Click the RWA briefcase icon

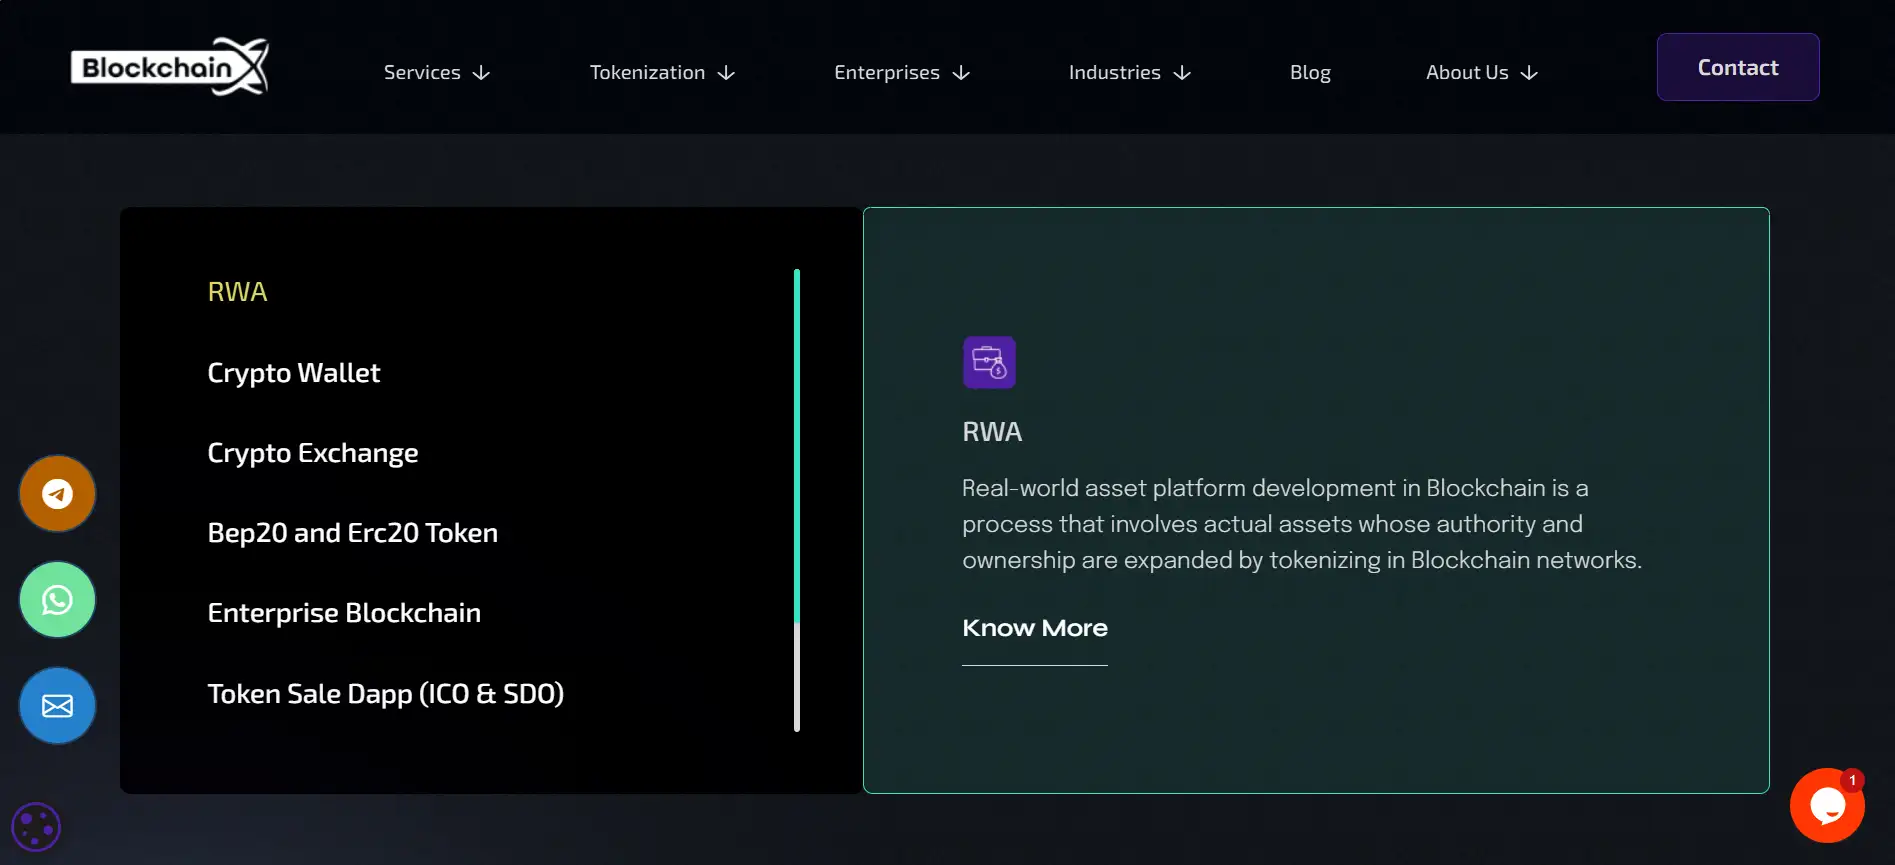point(989,362)
